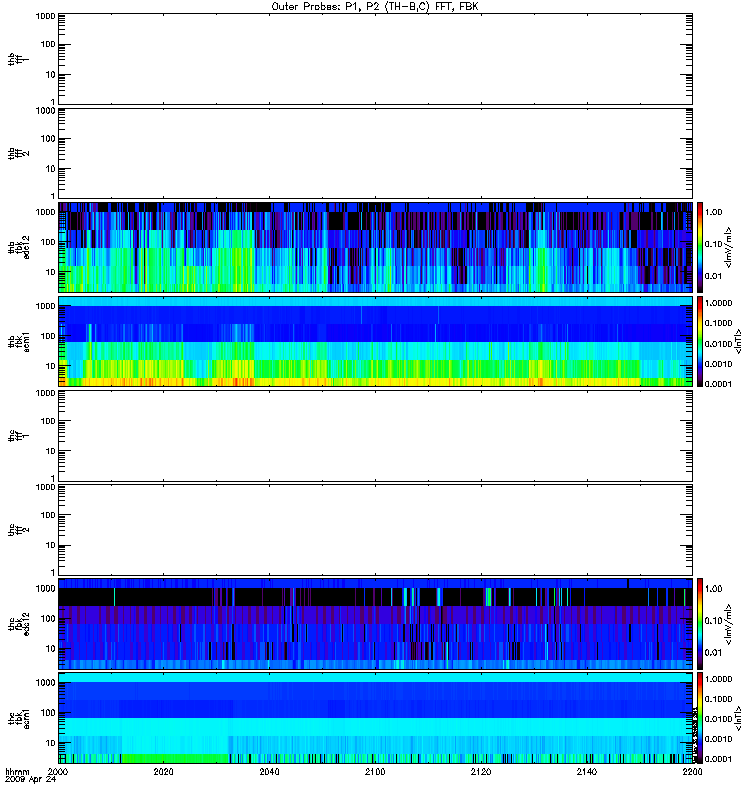Viewport: 750px width, 800px height.
Task: Click the plot title "Outer Probes: P1, P2 (TH-B,C) FFT, FBK"
Action: point(375,7)
